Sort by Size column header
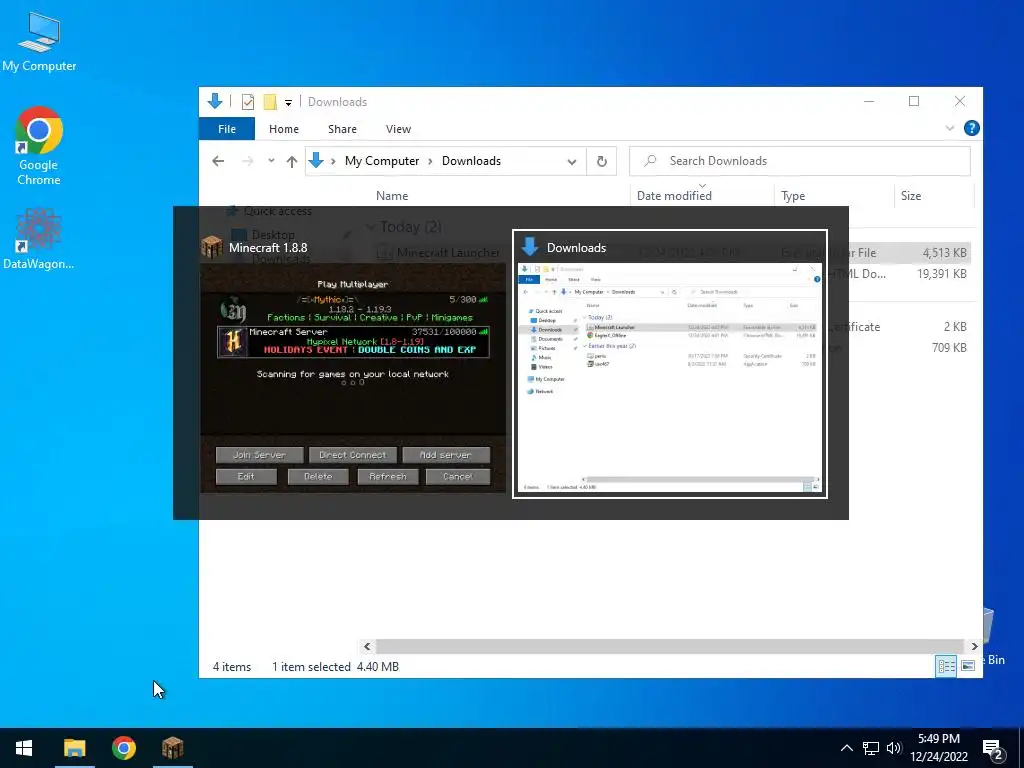Viewport: 1024px width, 768px height. click(x=911, y=195)
